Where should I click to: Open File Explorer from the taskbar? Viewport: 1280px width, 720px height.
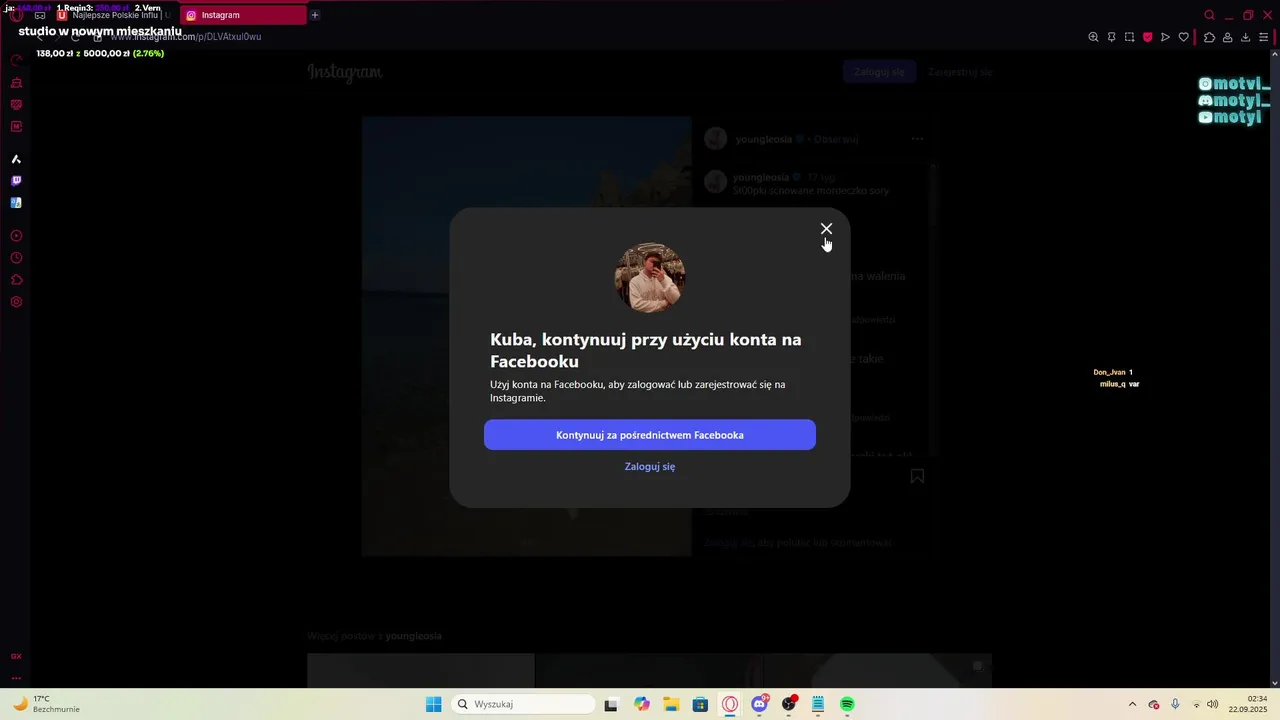click(671, 704)
